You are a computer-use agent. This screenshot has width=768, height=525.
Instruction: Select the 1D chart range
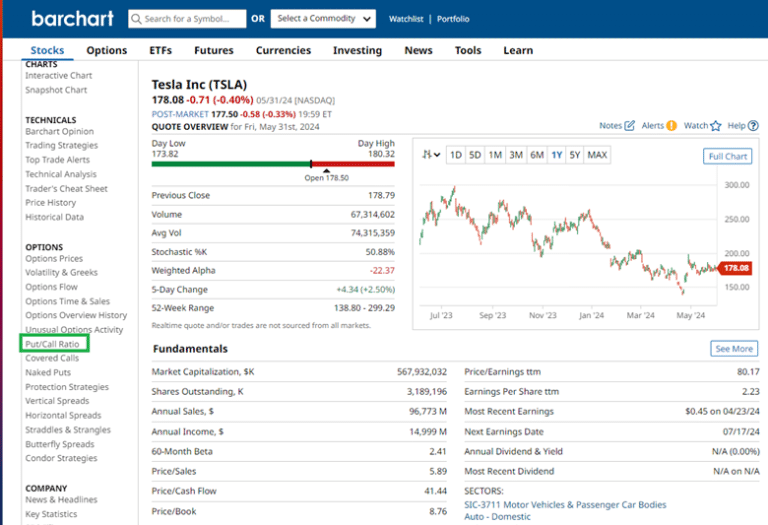pyautogui.click(x=455, y=155)
